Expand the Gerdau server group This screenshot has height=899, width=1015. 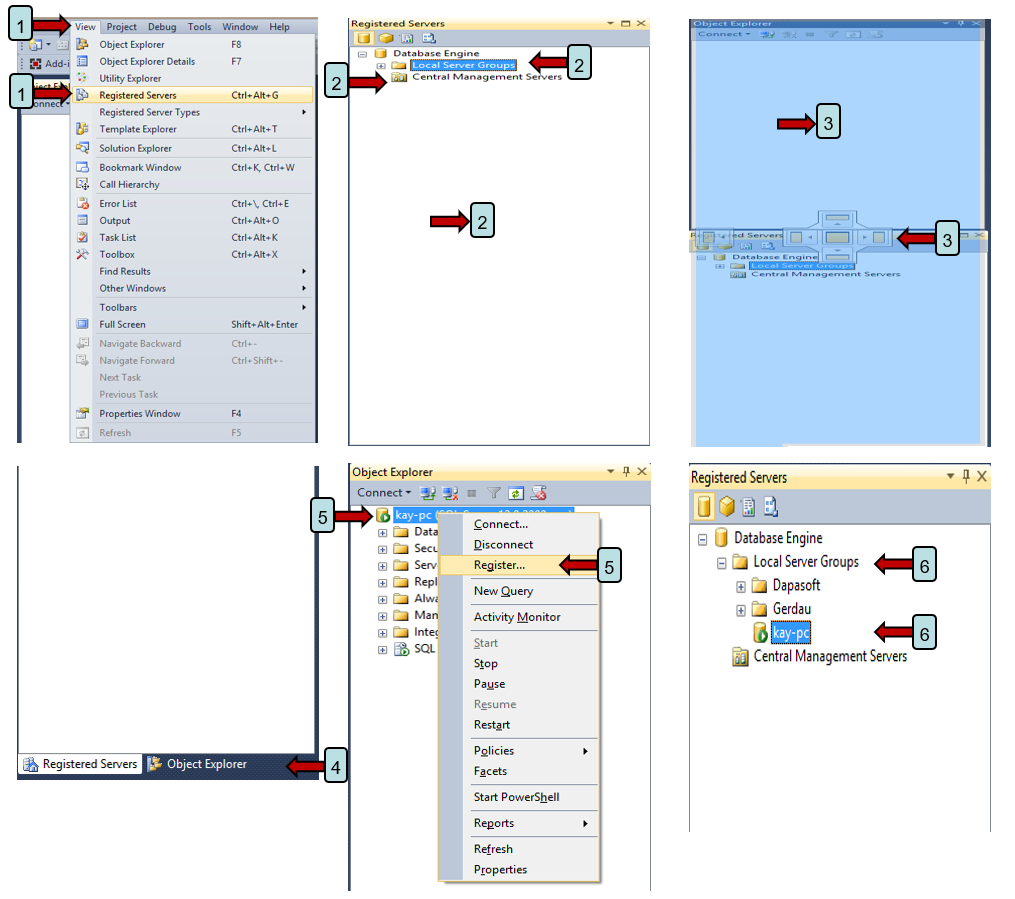[x=741, y=610]
